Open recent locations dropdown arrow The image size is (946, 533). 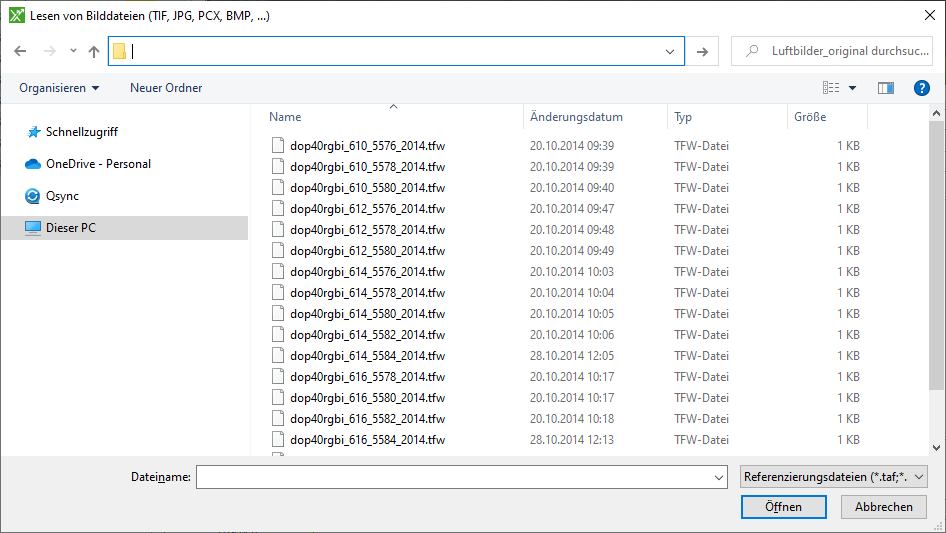pyautogui.click(x=73, y=51)
